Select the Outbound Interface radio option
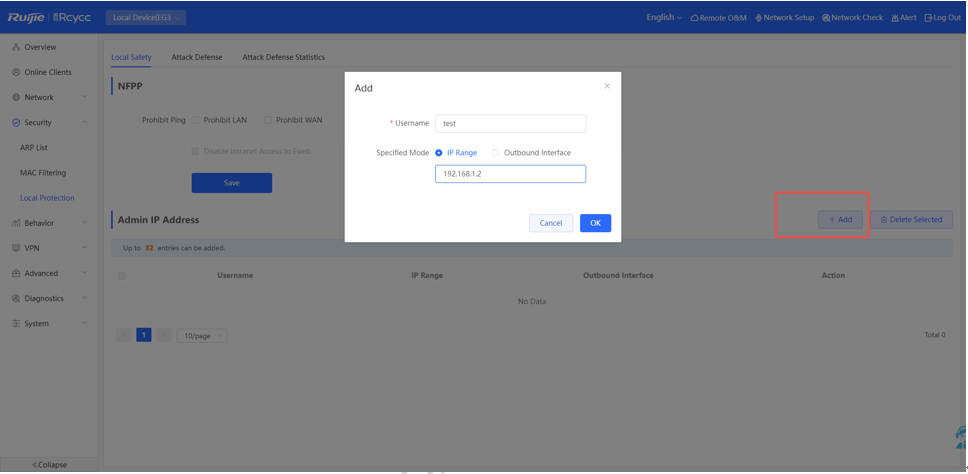This screenshot has width=968, height=474. pyautogui.click(x=496, y=153)
